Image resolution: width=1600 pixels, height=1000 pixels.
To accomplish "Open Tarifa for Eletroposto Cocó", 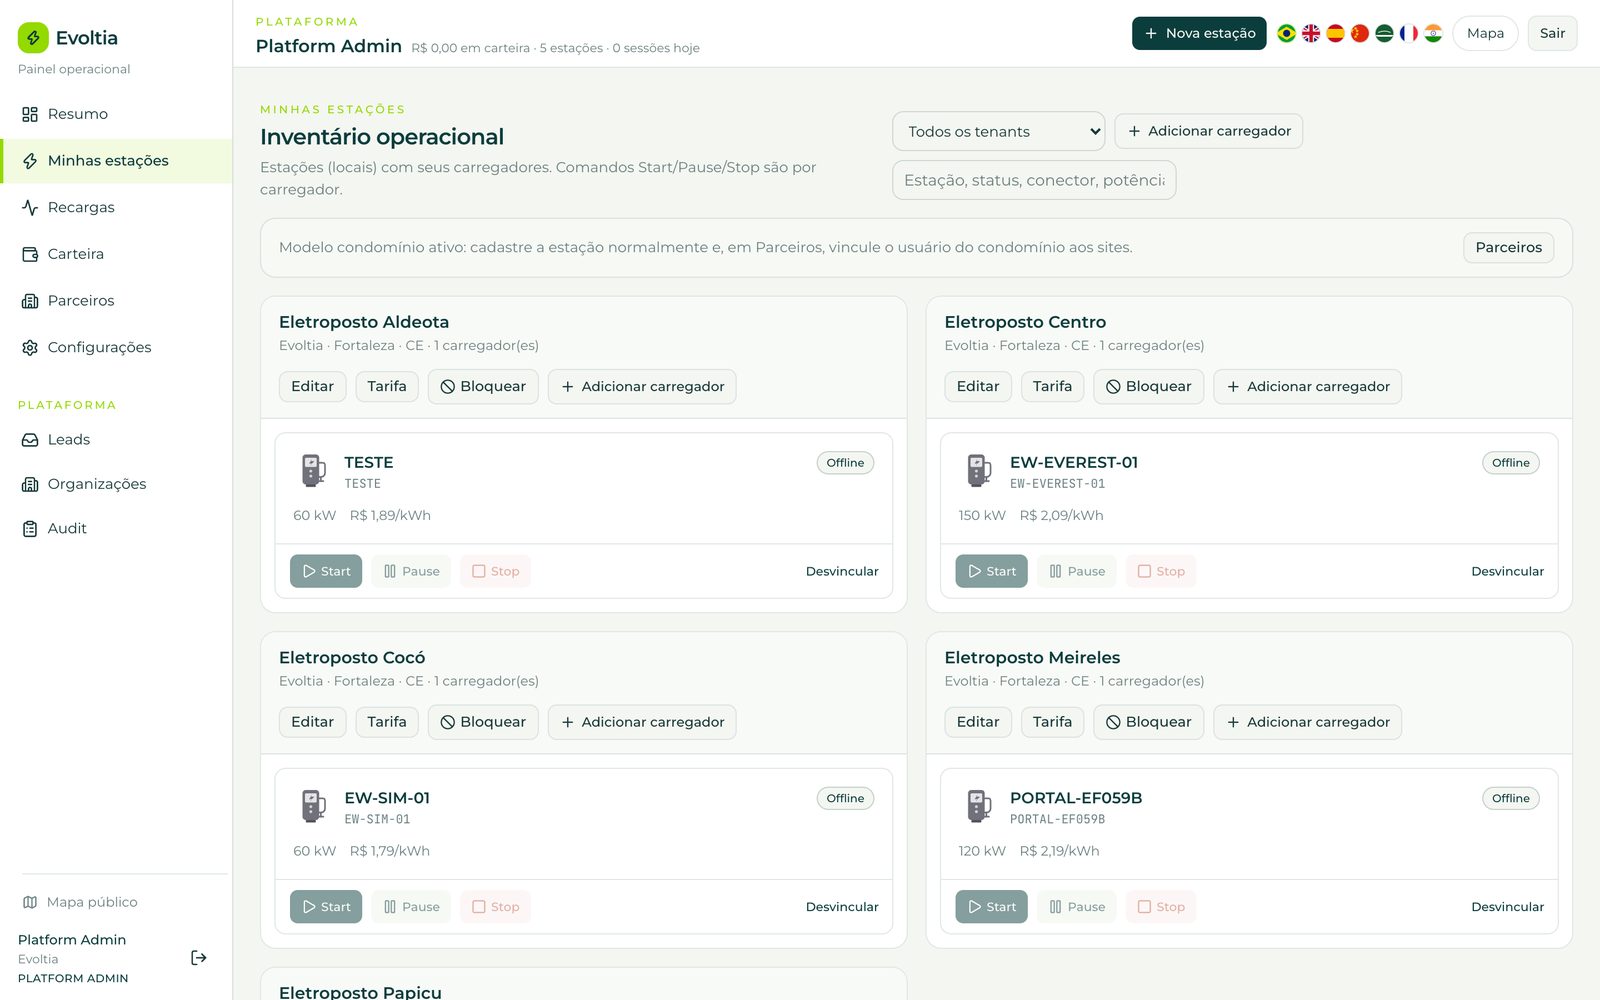I will 387,722.
